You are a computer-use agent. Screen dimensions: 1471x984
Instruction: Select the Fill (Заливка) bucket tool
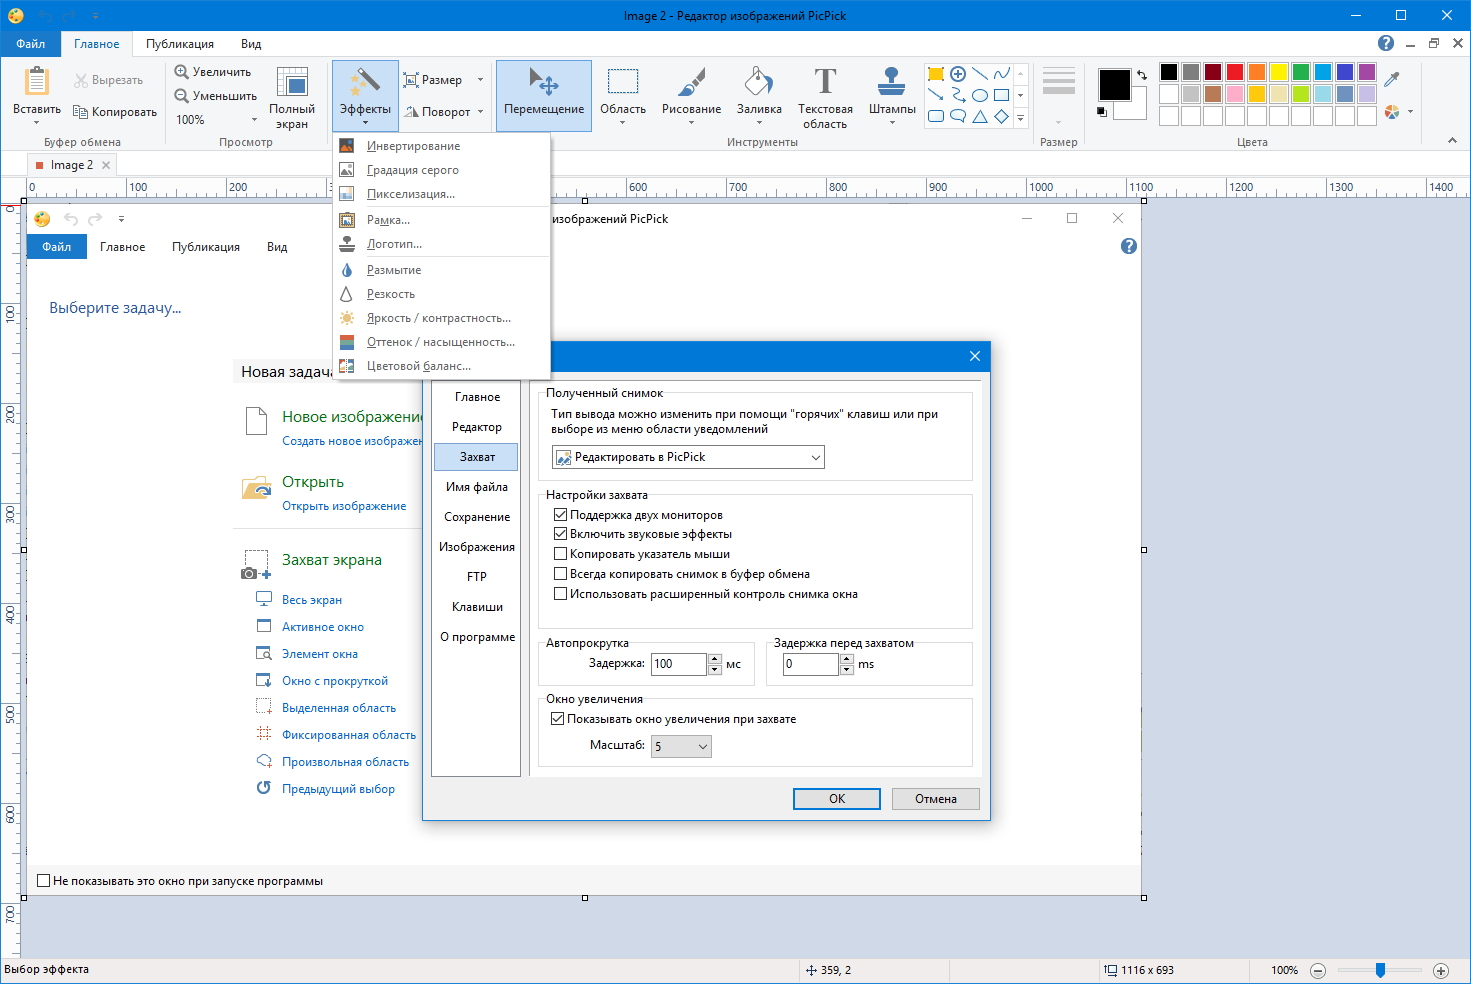(x=759, y=82)
